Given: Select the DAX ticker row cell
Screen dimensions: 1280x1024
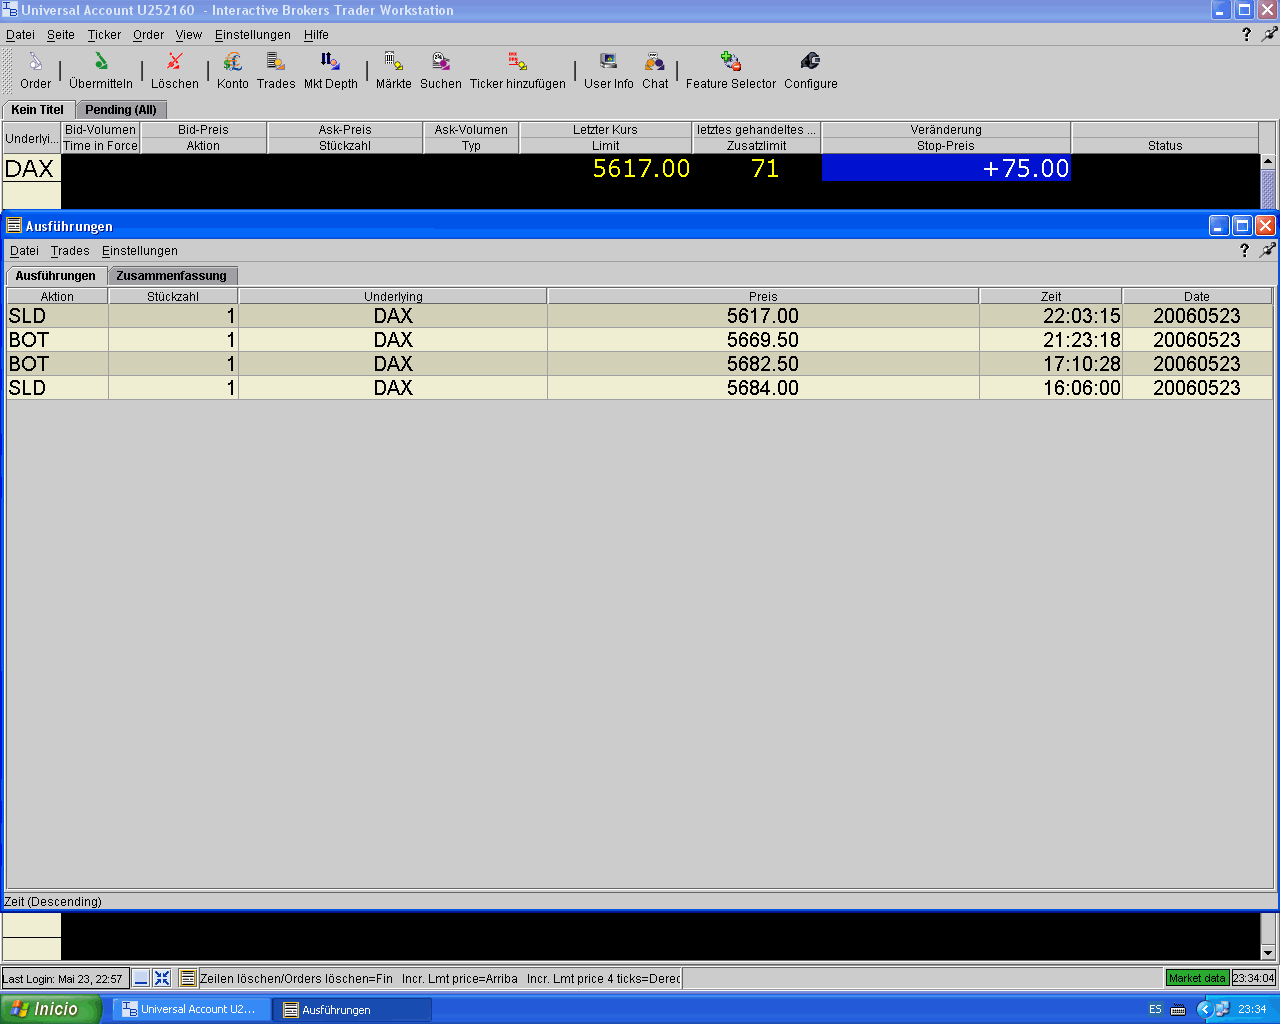Looking at the screenshot, I should (31, 168).
